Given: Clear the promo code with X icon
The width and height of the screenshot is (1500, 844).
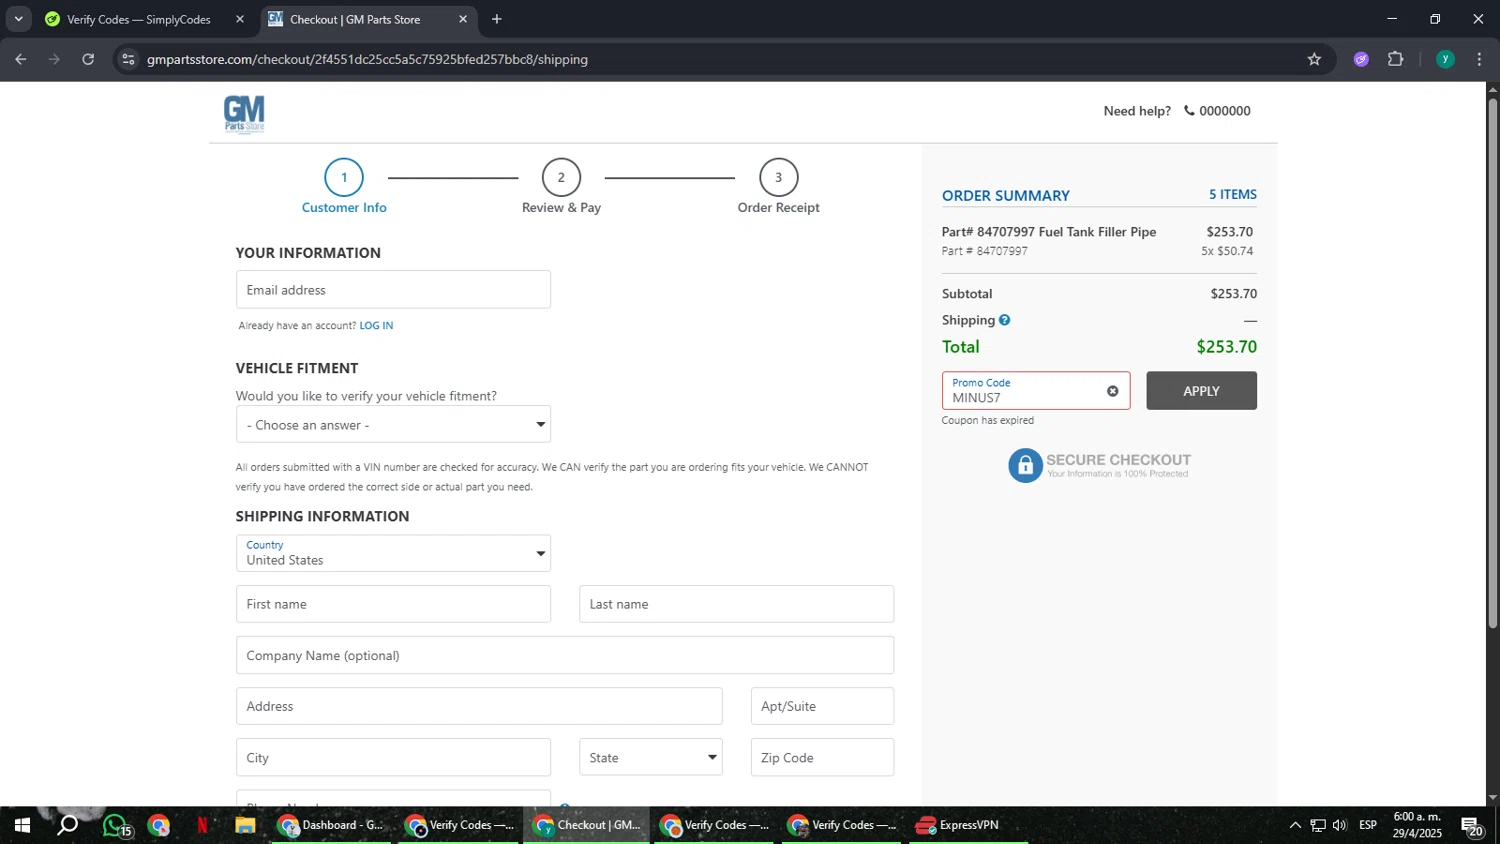Looking at the screenshot, I should click(1112, 391).
